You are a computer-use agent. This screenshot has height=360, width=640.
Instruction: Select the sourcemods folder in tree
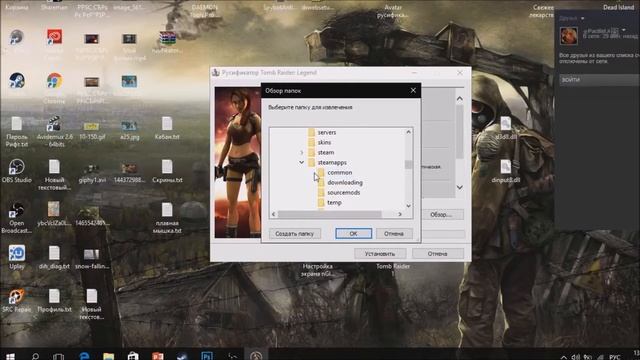[339, 193]
